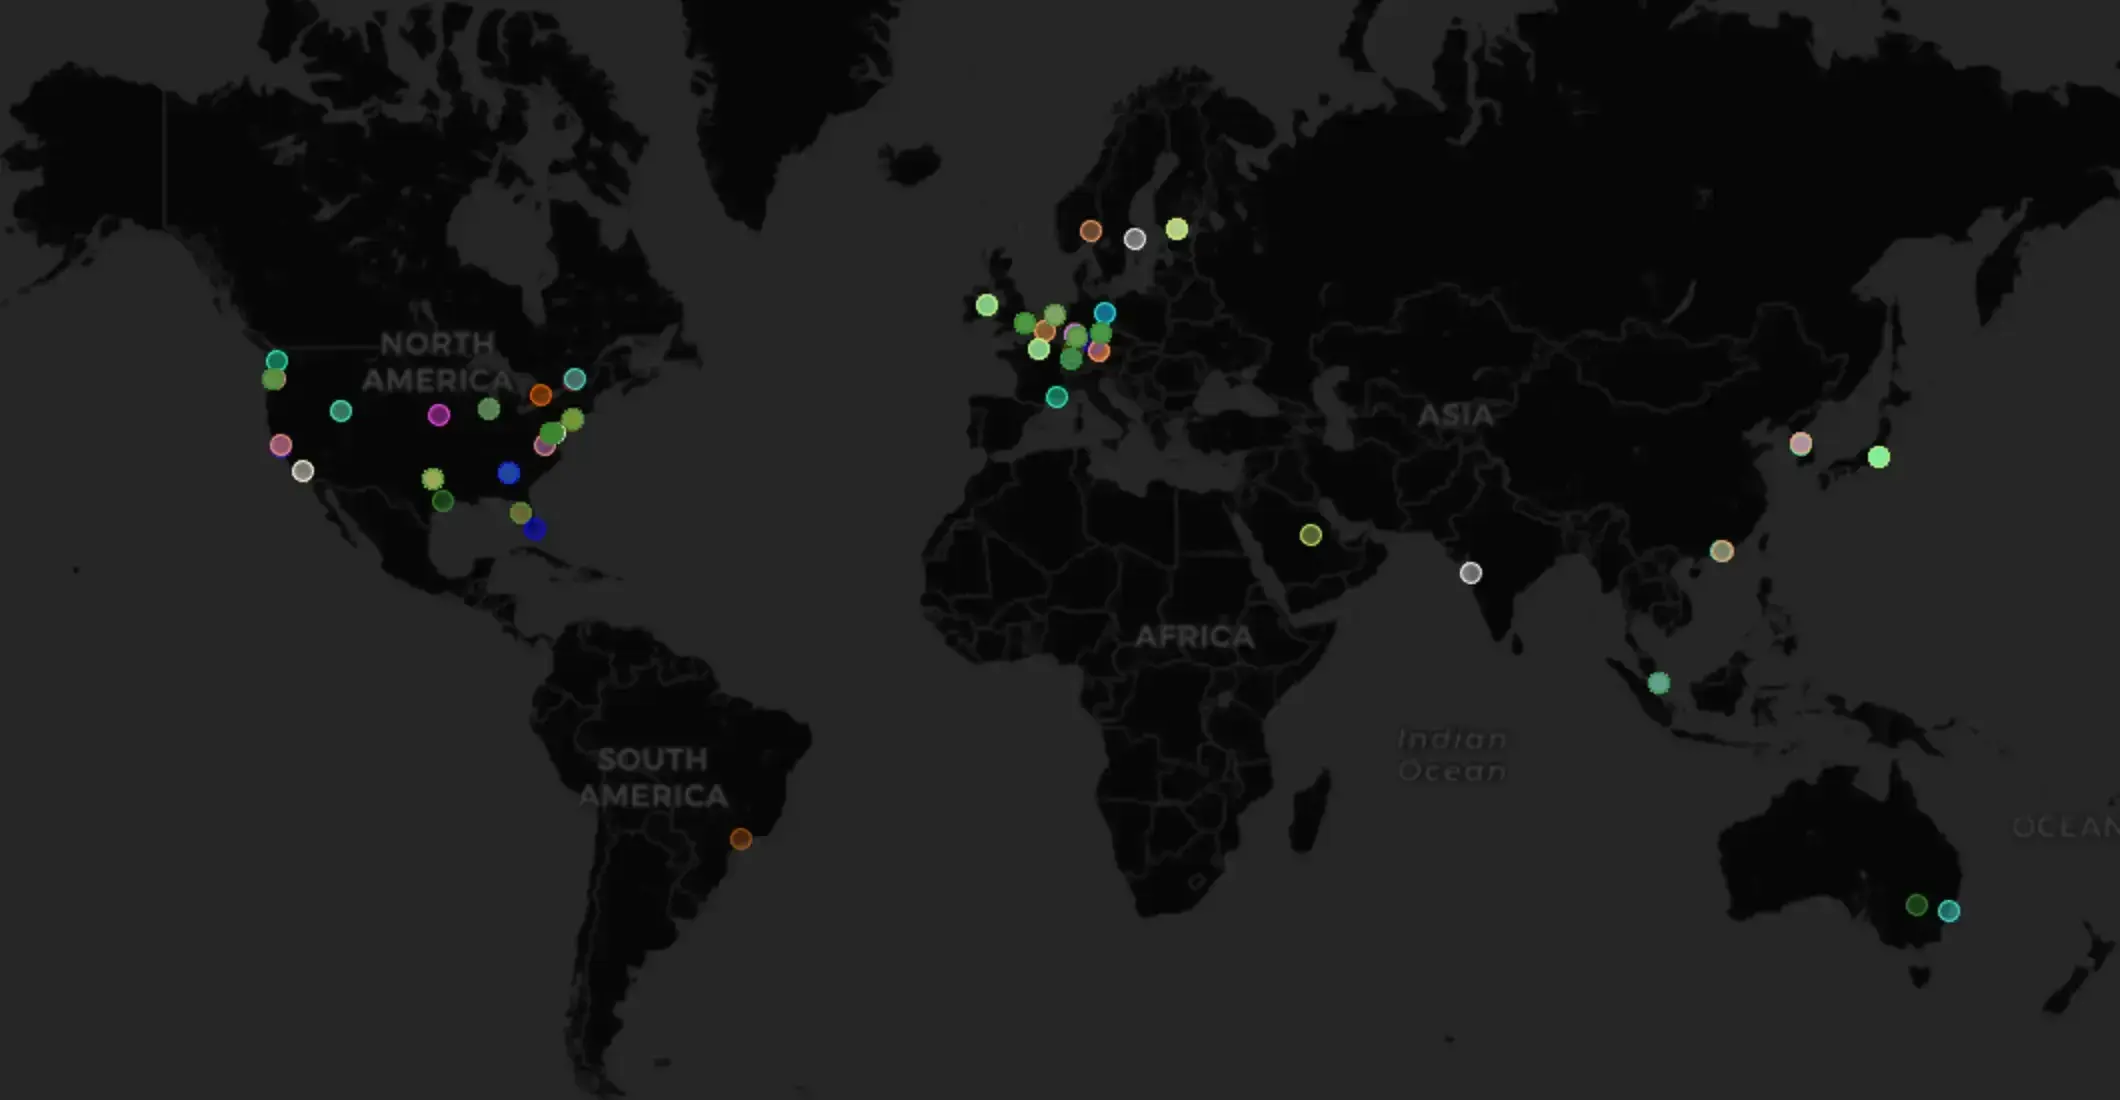Select the peach marker near Hong Kong
This screenshot has height=1100, width=2120.
pyautogui.click(x=1721, y=551)
